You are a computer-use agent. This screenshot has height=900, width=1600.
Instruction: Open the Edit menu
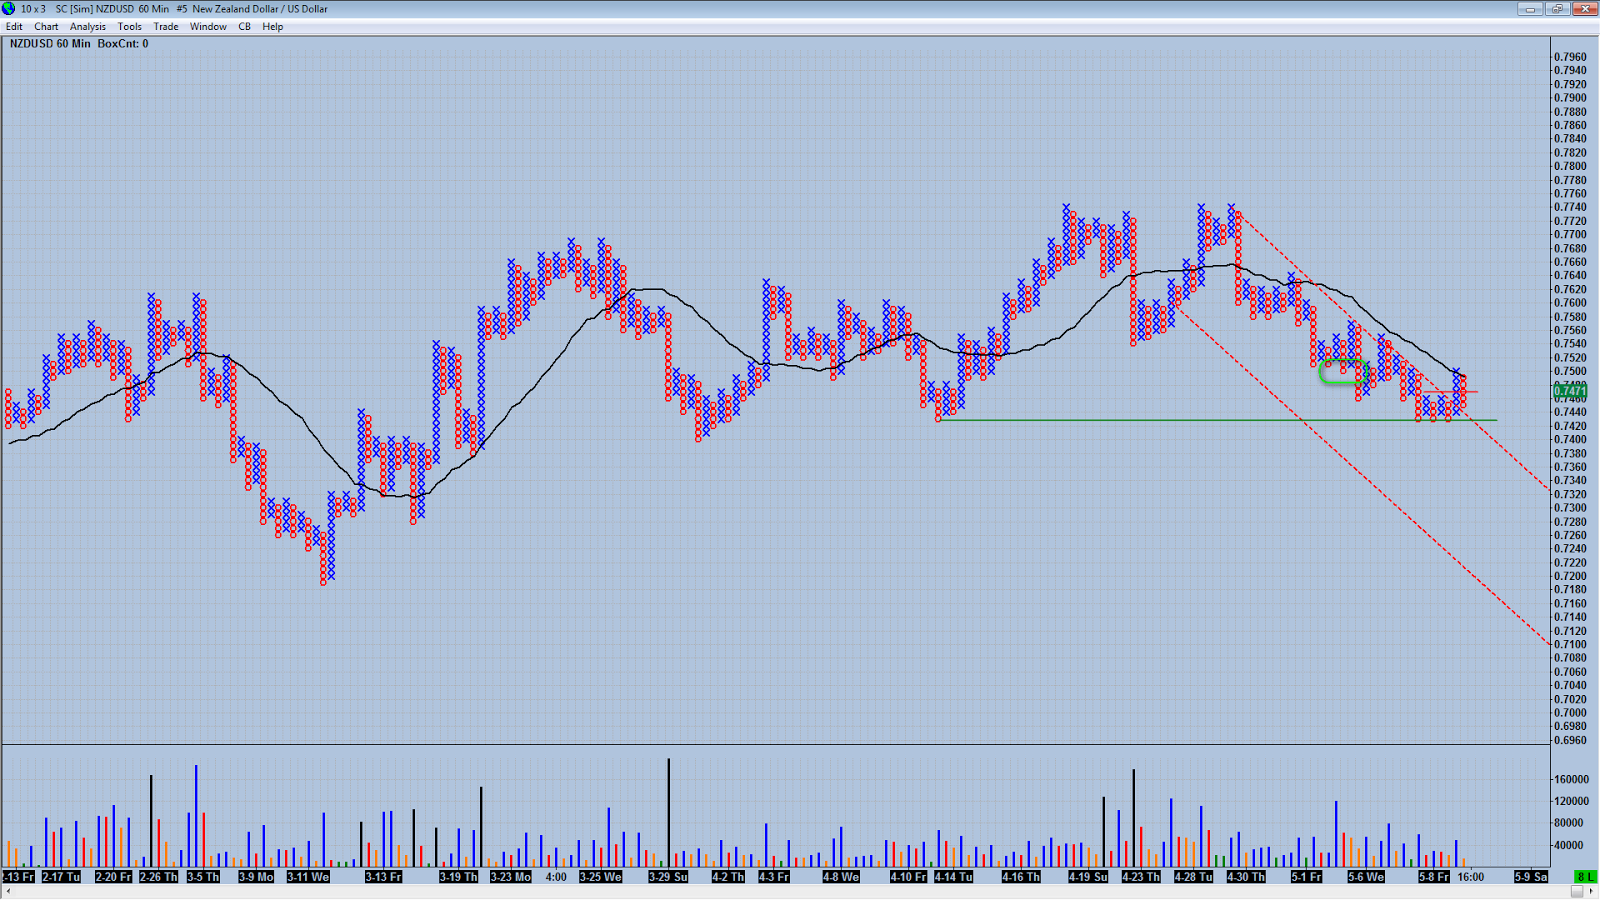click(x=14, y=27)
